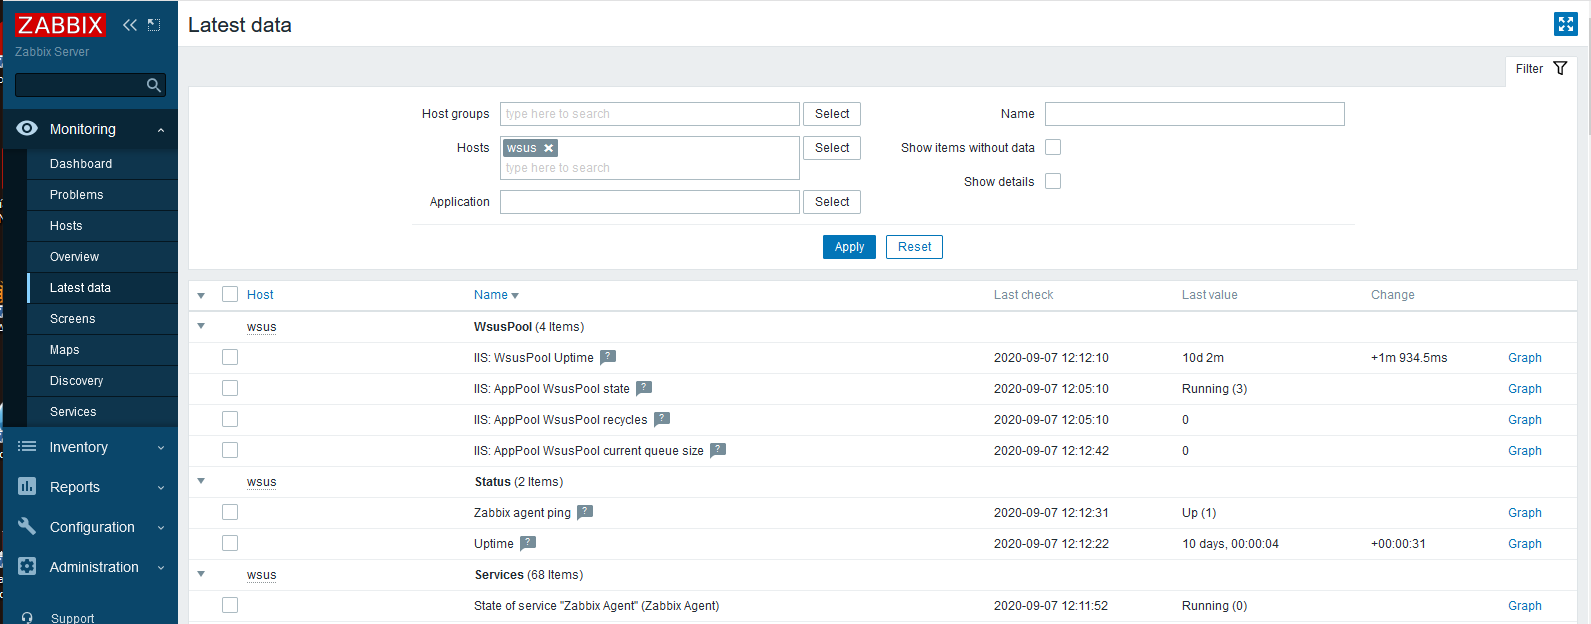Click Select button for Host groups
Image resolution: width=1591 pixels, height=624 pixels.
[x=832, y=114]
